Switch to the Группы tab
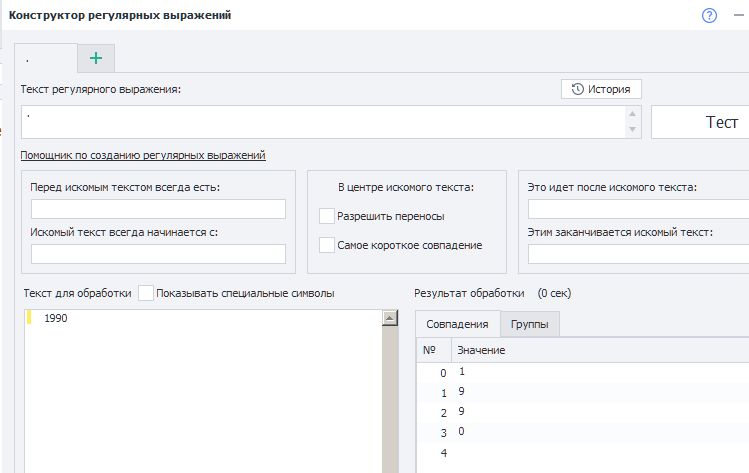 click(530, 324)
